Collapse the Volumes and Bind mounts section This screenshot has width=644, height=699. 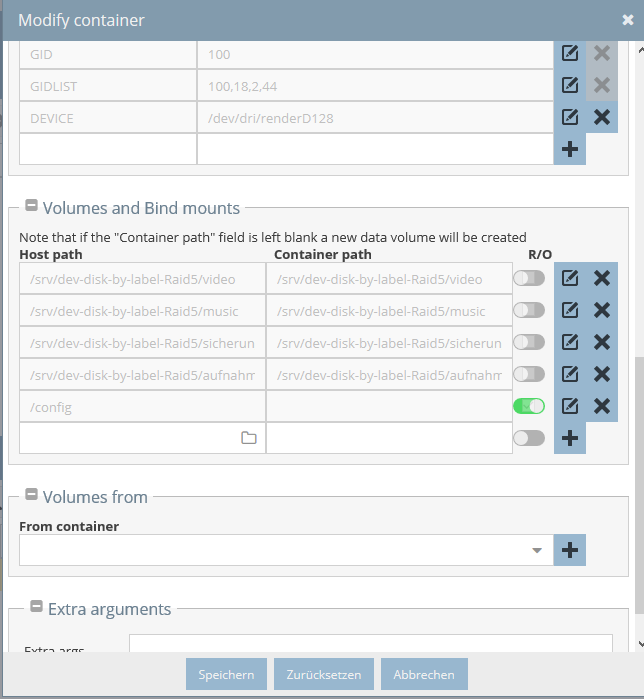click(x=31, y=206)
